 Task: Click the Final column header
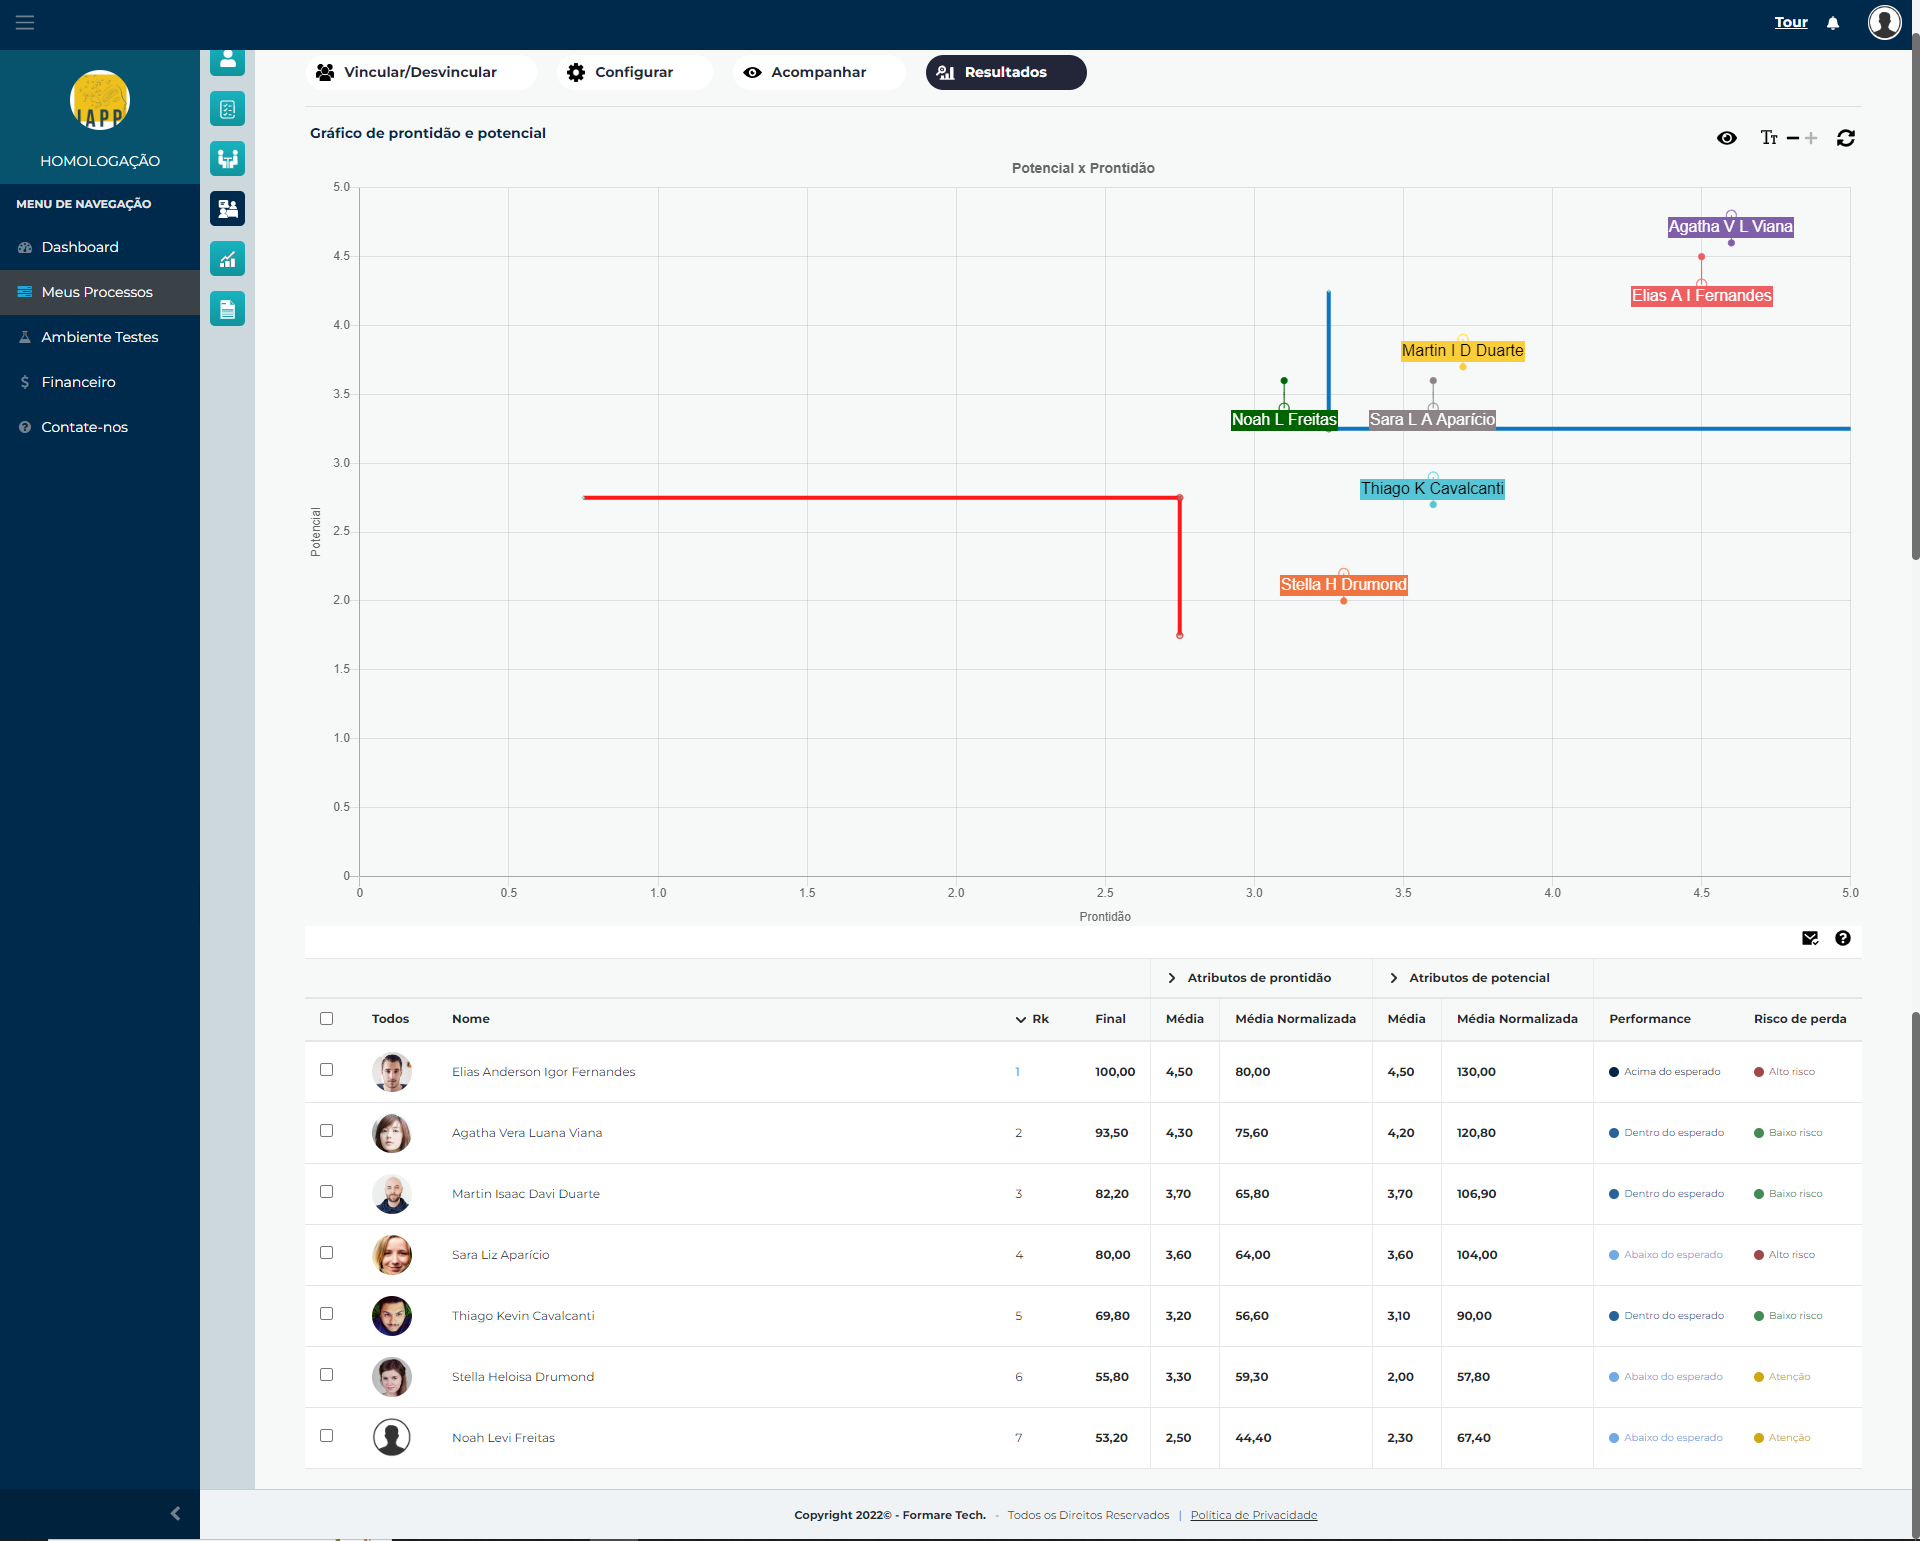1110,1019
